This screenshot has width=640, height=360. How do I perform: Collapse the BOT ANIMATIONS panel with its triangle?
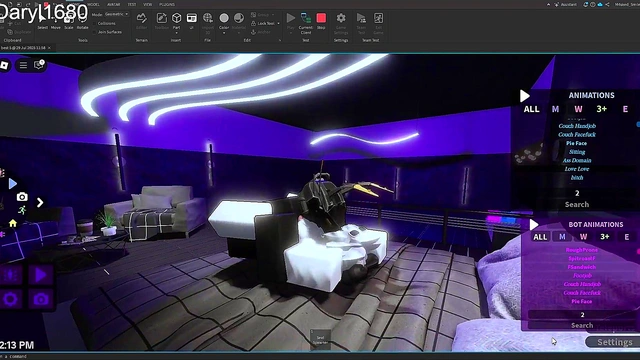(x=533, y=225)
